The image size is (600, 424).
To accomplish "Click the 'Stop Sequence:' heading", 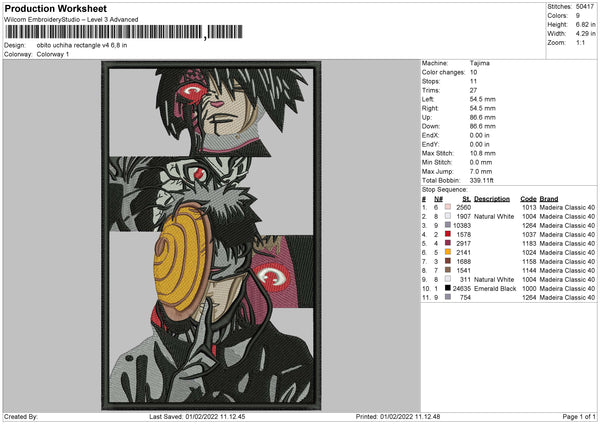I will (x=445, y=190).
